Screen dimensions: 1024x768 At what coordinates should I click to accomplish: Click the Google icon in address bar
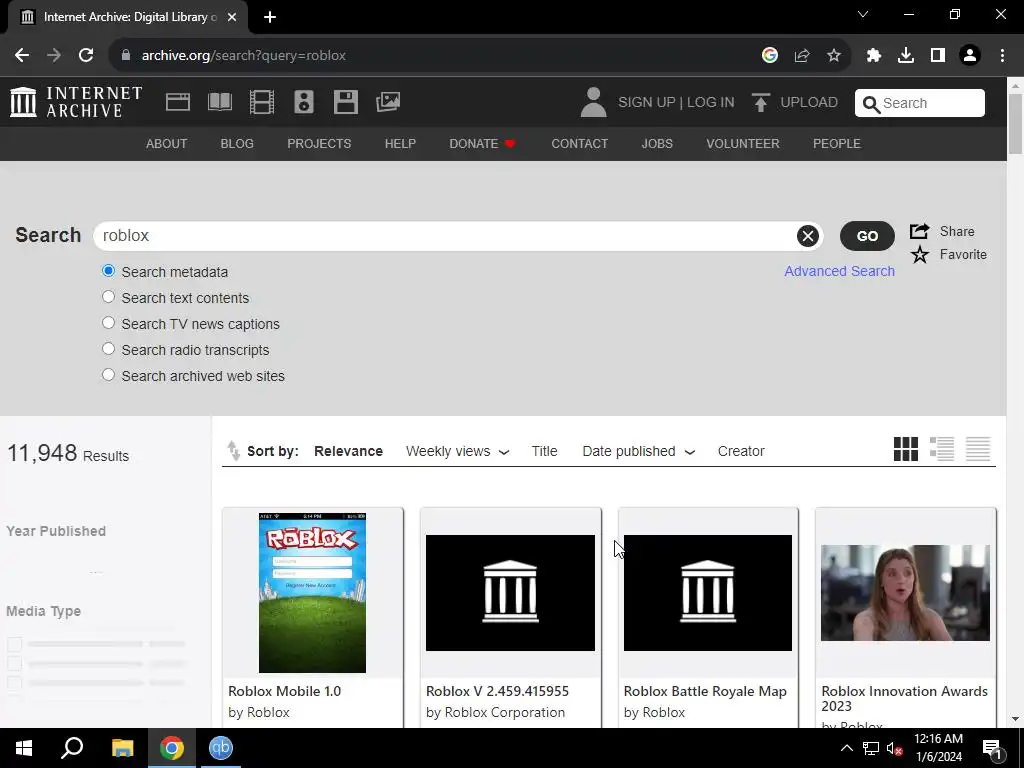point(769,56)
